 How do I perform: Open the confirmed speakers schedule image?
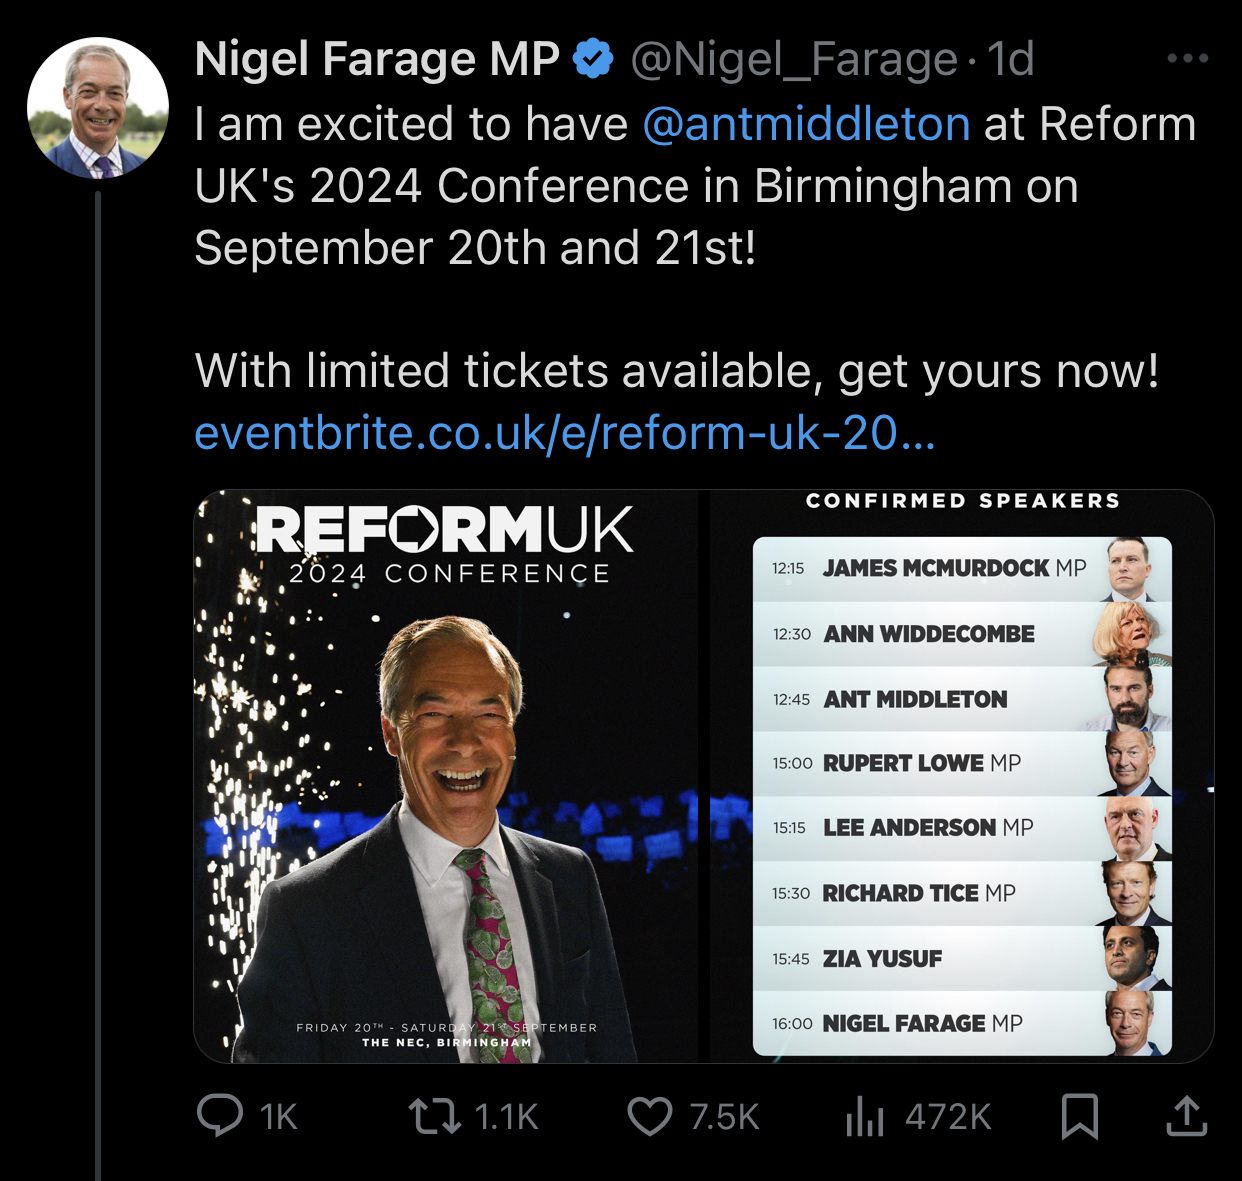click(962, 776)
